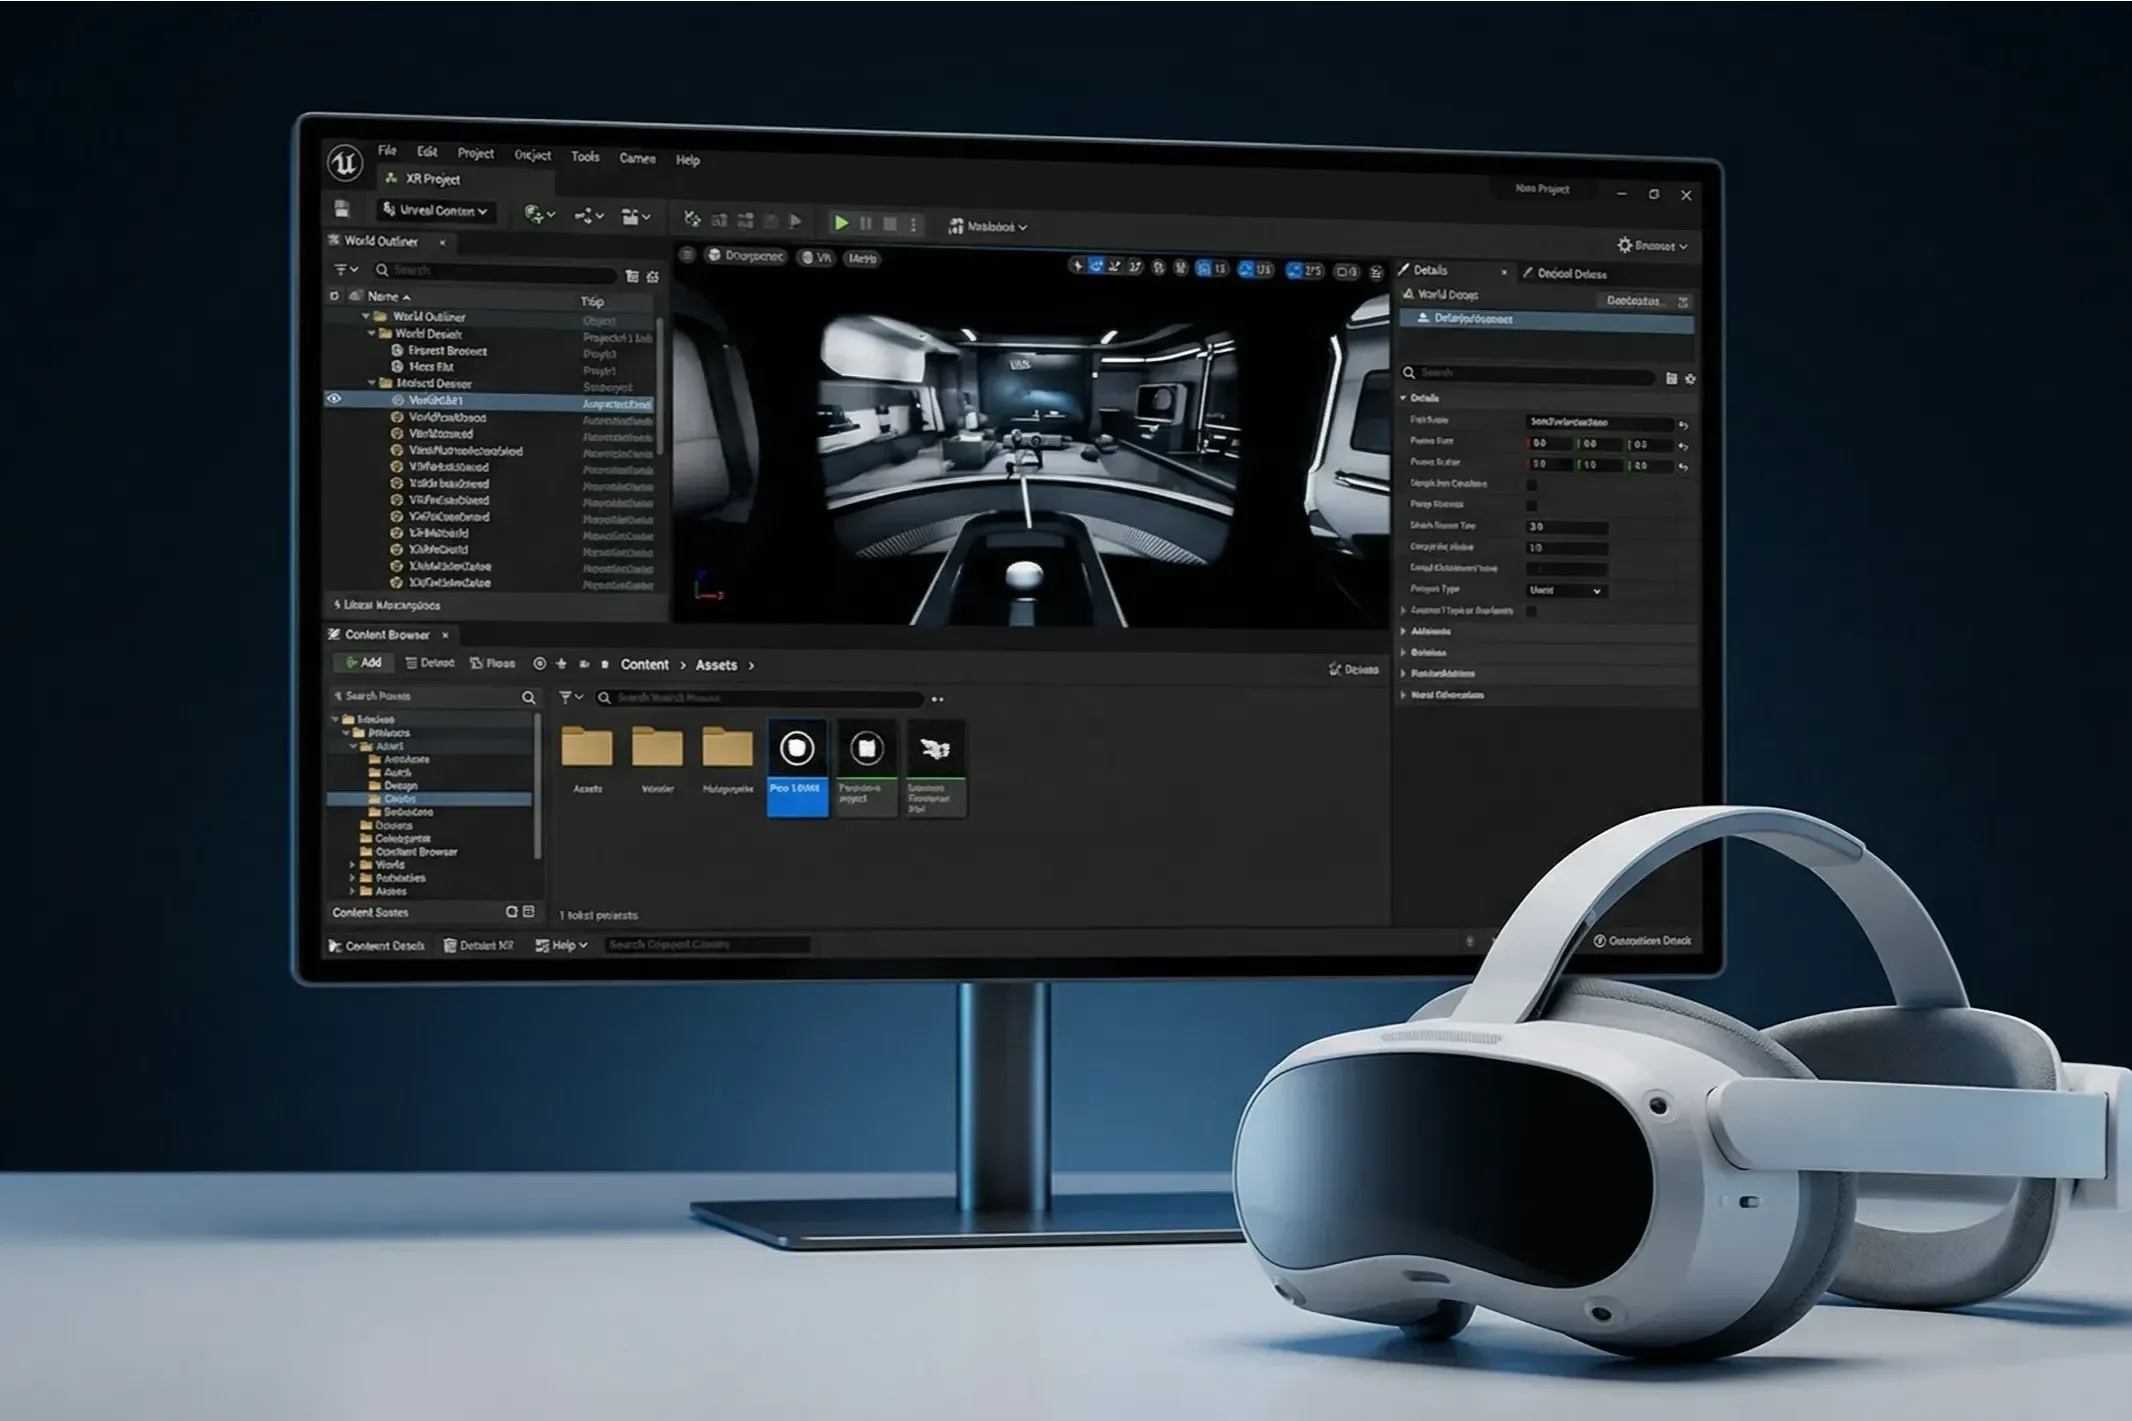Toggle the second checkbox in Details properties
The width and height of the screenshot is (2132, 1421).
point(1532,505)
